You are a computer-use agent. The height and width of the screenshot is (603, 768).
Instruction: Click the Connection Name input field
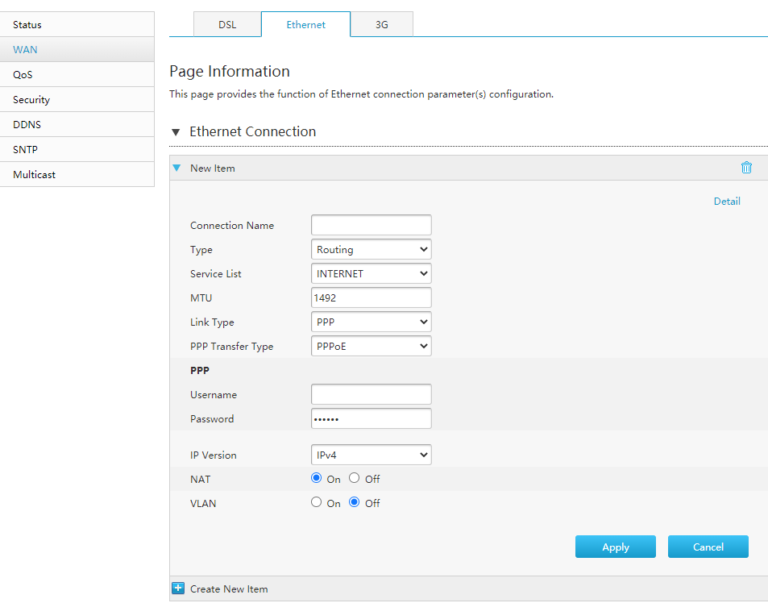tap(371, 225)
